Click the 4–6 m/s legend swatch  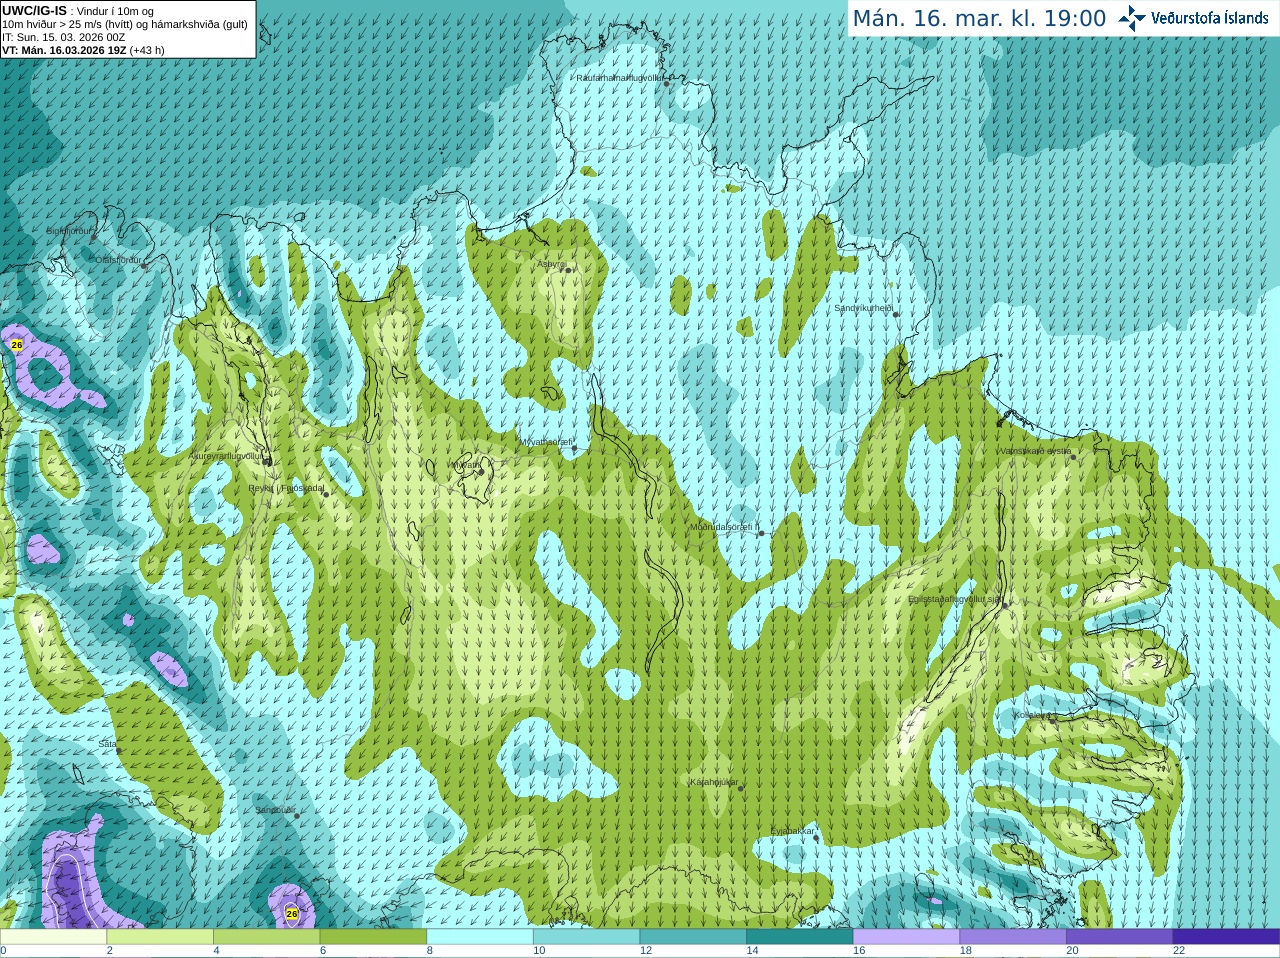pyautogui.click(x=267, y=937)
